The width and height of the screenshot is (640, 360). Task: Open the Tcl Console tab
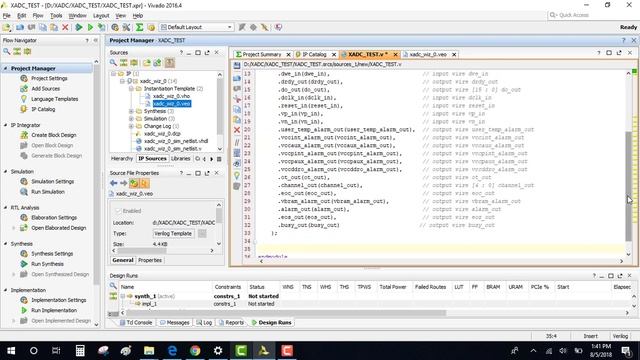coord(136,322)
